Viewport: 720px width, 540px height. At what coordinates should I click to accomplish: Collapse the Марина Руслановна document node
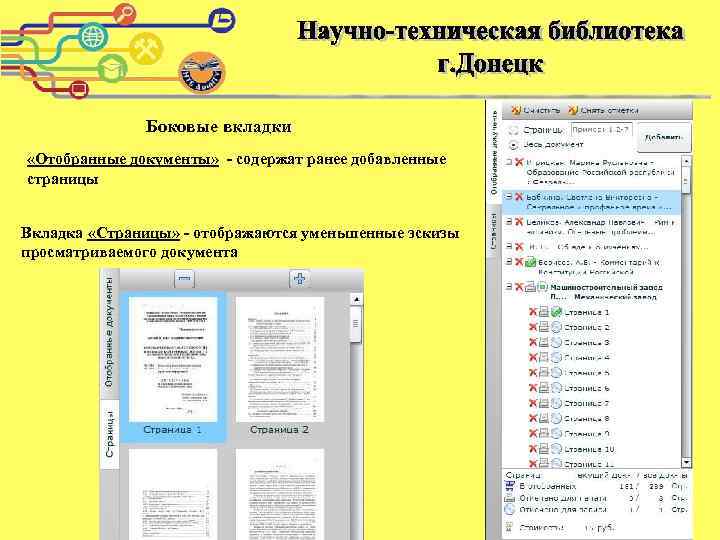509,162
